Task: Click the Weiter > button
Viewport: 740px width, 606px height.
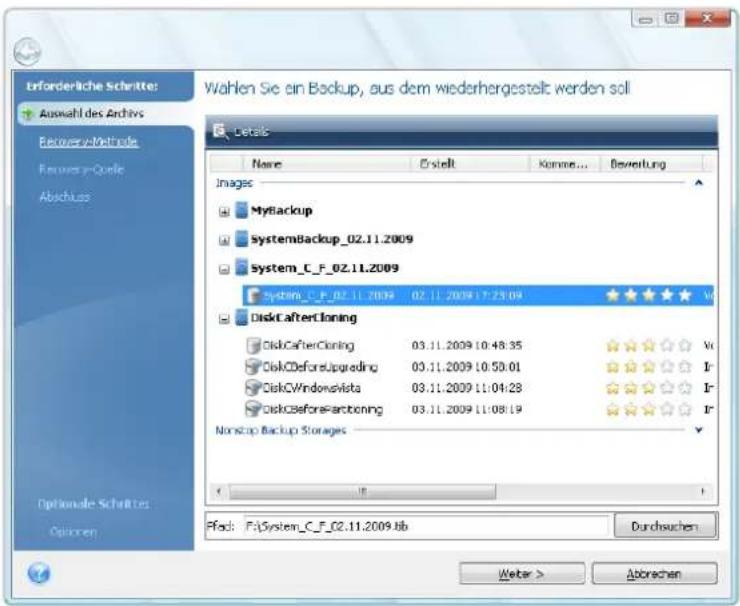Action: (522, 574)
